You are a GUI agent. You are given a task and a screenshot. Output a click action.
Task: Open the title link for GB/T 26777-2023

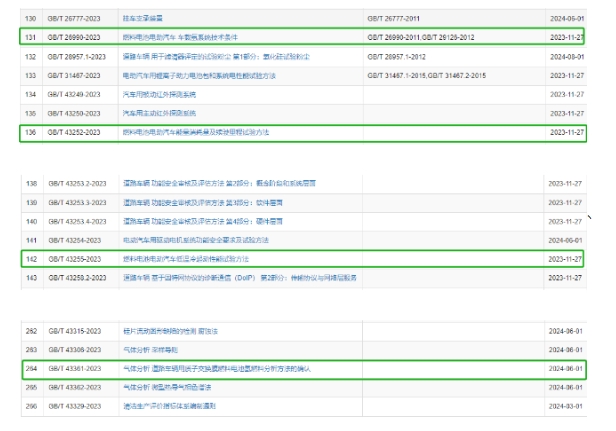[x=145, y=17]
